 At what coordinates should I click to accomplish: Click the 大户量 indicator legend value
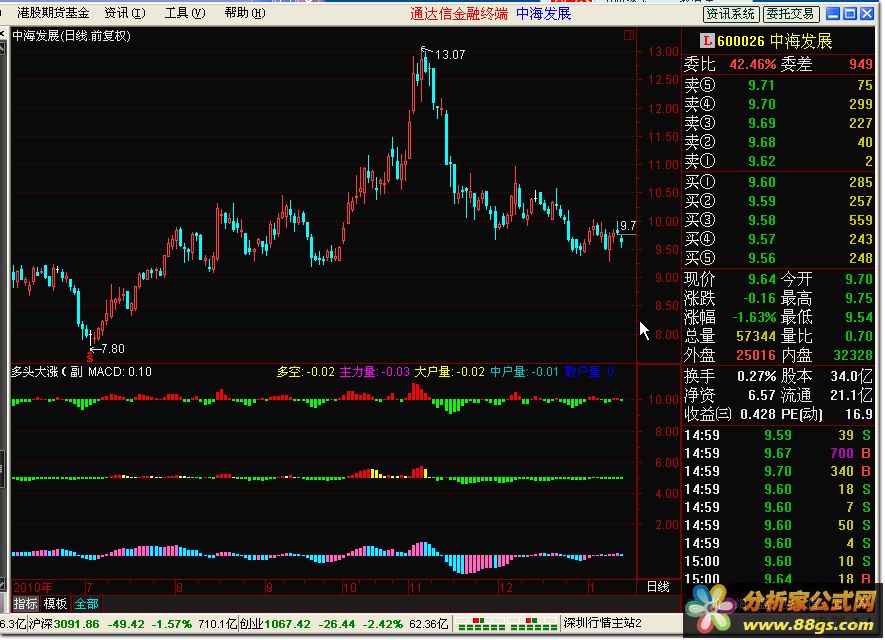(450, 372)
